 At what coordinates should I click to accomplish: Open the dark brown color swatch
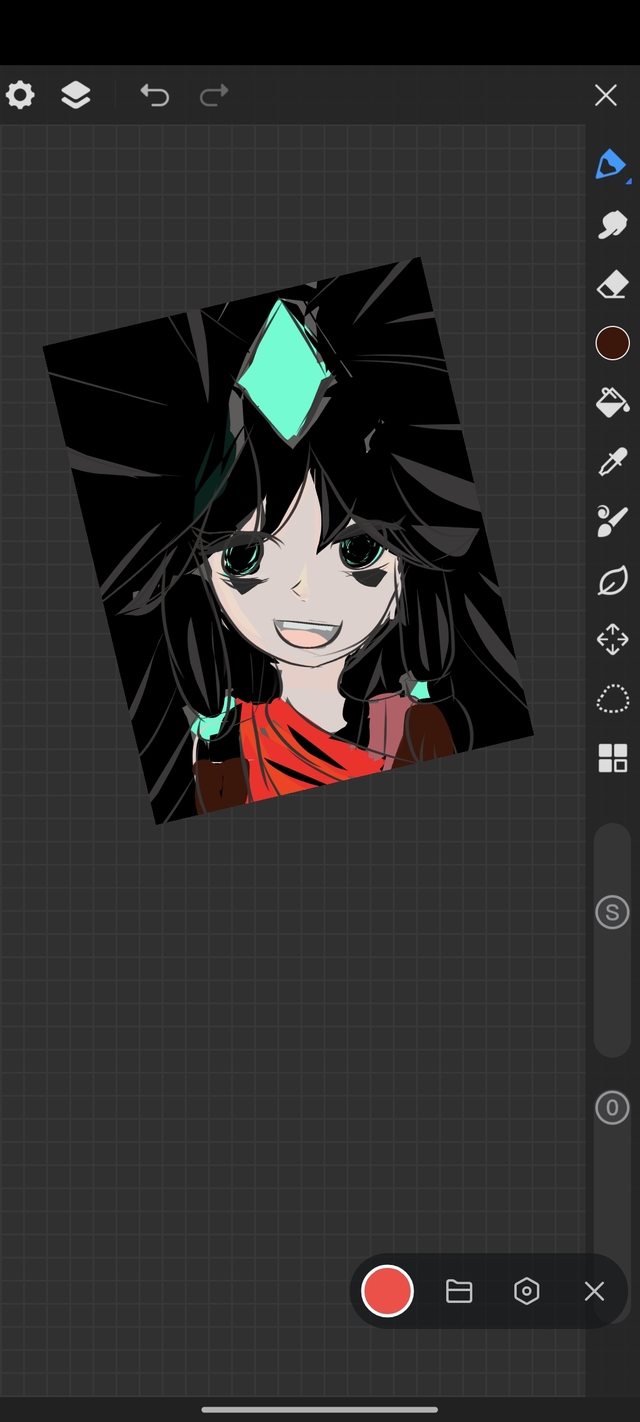point(612,343)
